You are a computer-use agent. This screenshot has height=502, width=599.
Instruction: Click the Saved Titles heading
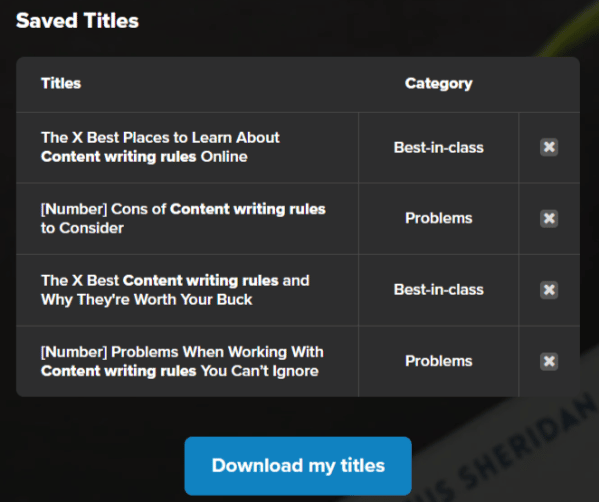[77, 21]
